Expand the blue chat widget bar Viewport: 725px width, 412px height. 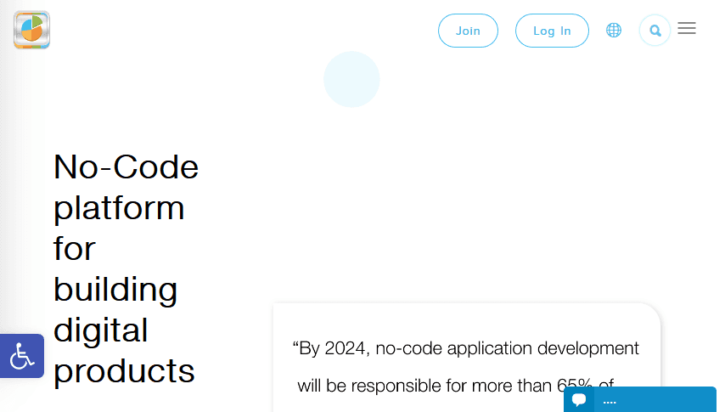(660, 399)
